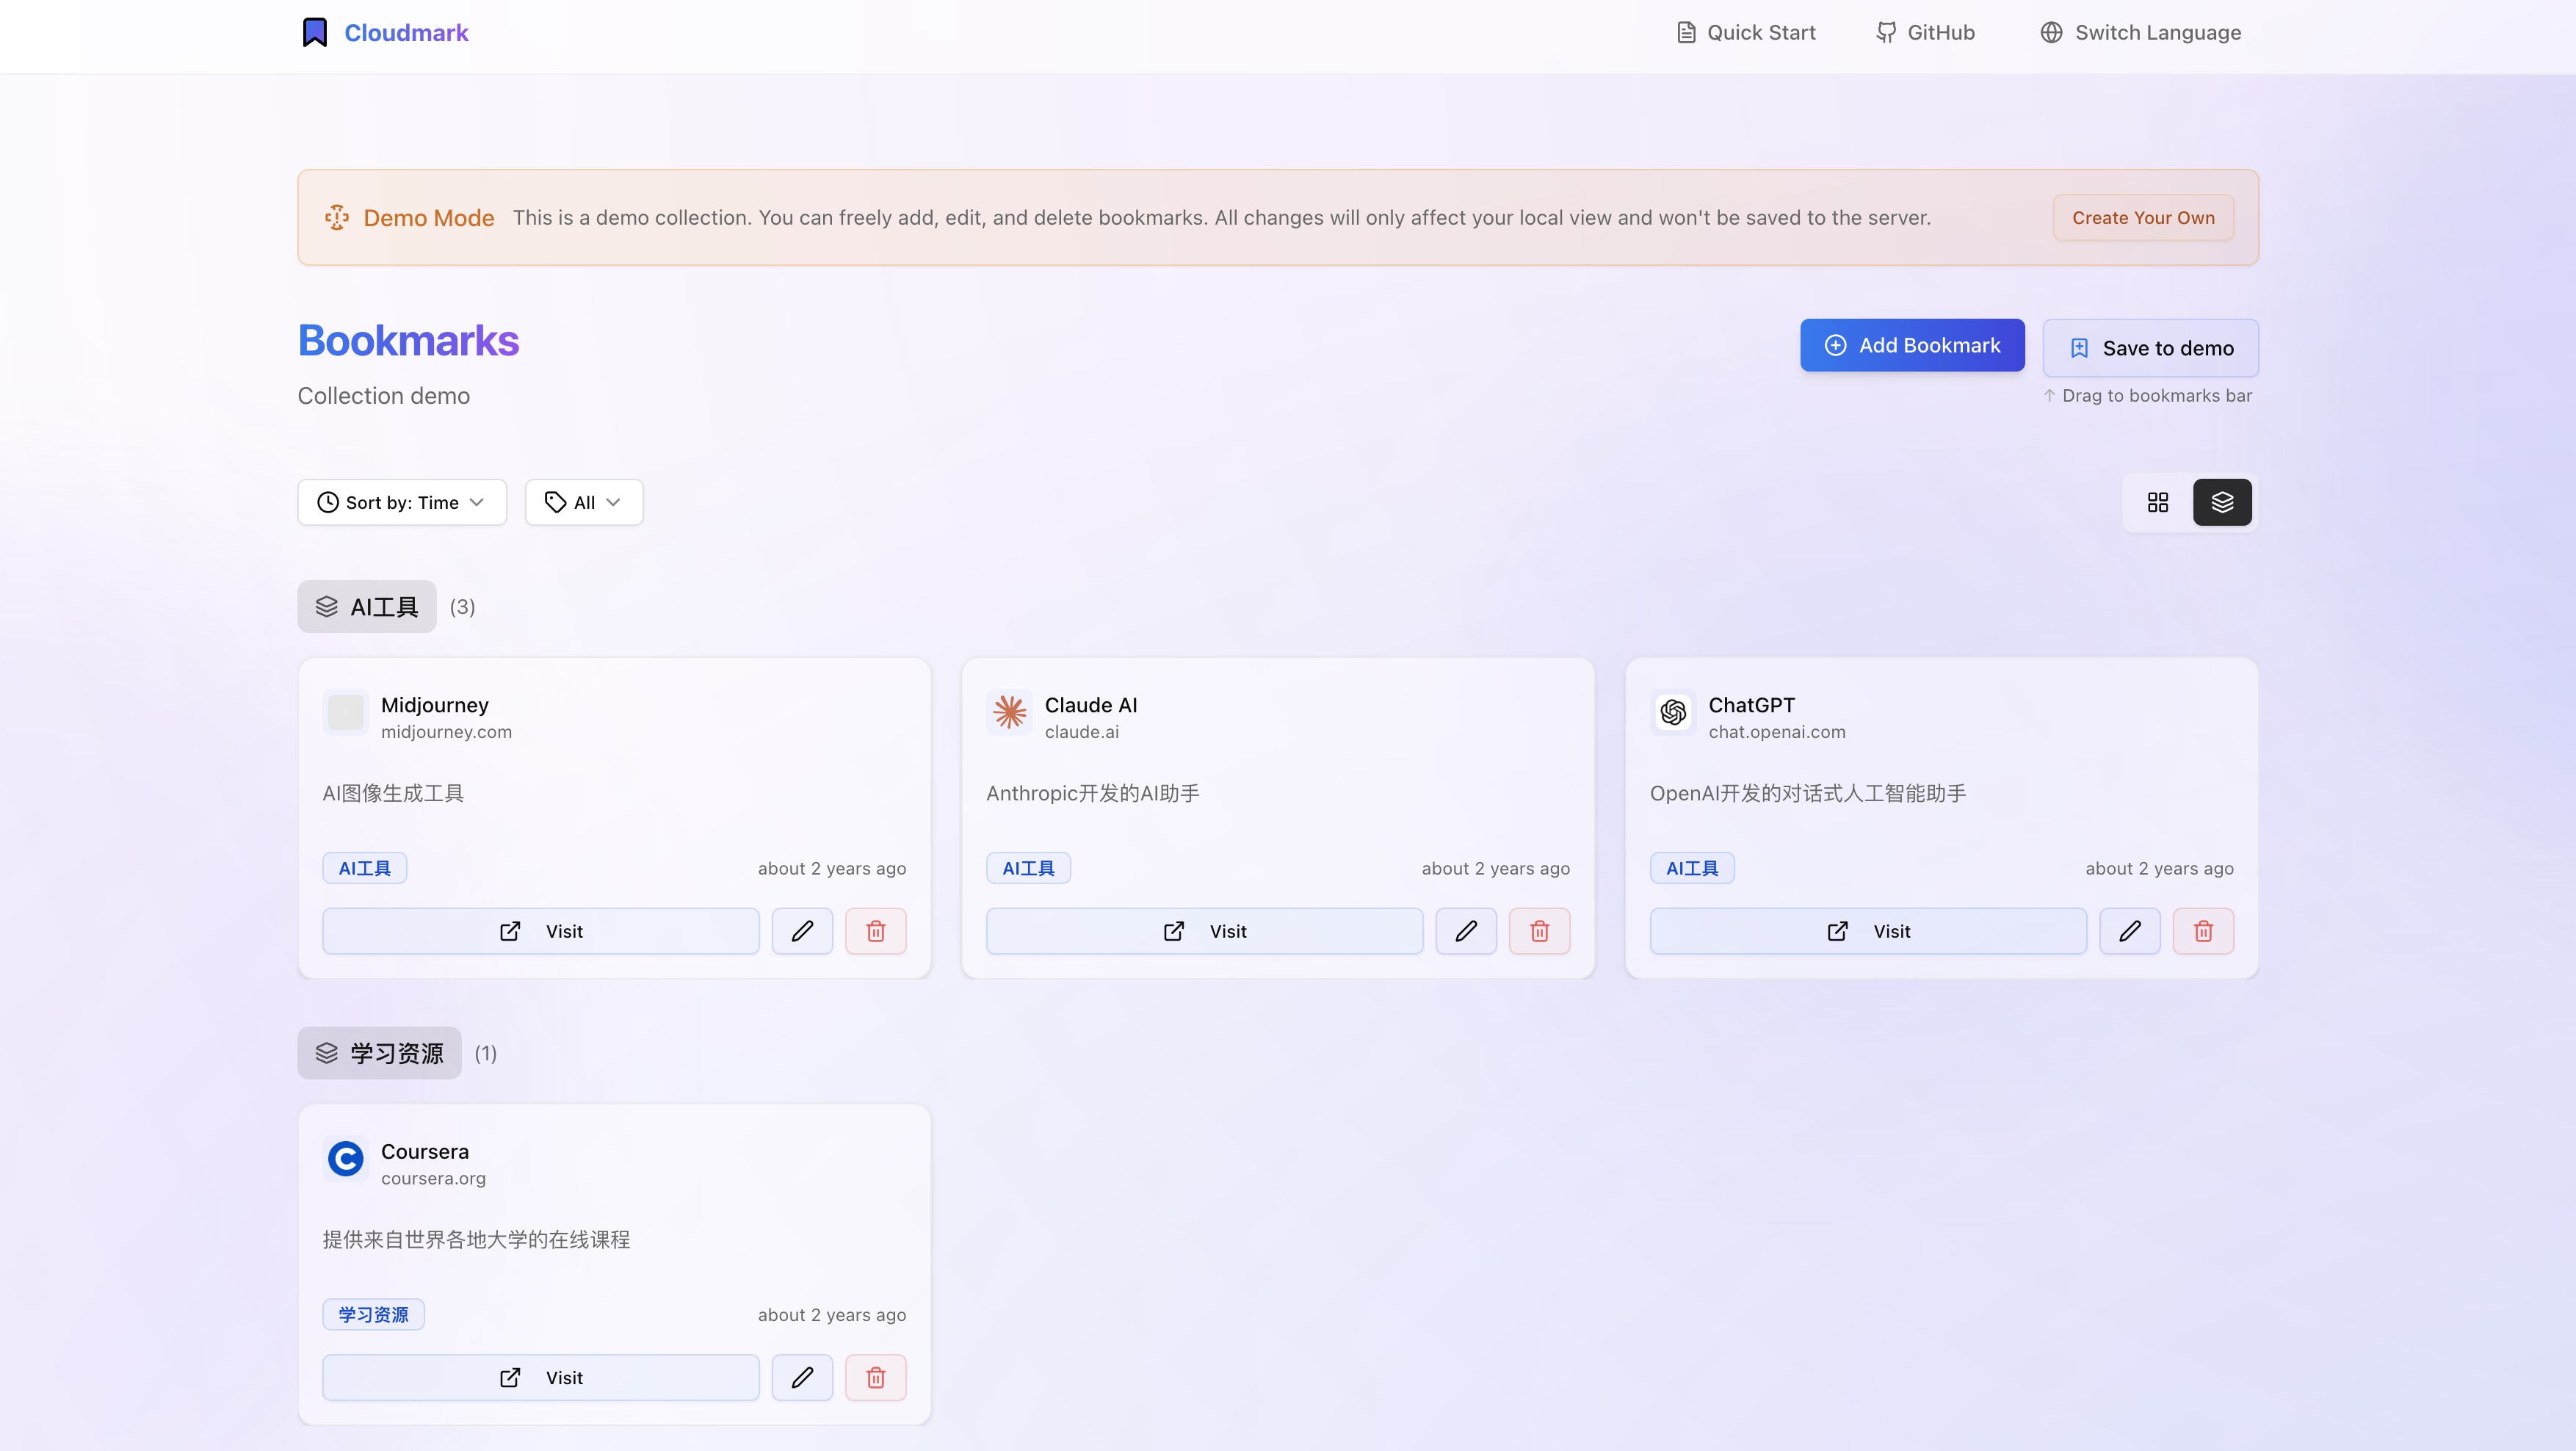Image resolution: width=2576 pixels, height=1451 pixels.
Task: Click the ChatGPT logo favicon
Action: pyautogui.click(x=1673, y=713)
